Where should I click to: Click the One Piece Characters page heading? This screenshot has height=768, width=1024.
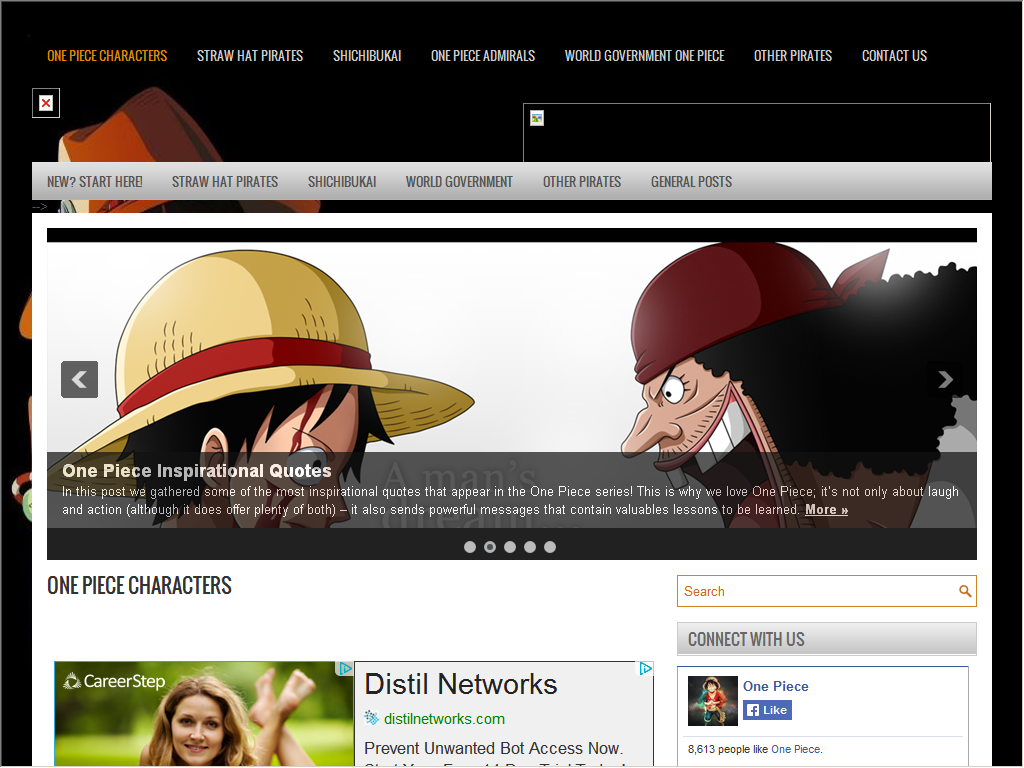point(139,586)
